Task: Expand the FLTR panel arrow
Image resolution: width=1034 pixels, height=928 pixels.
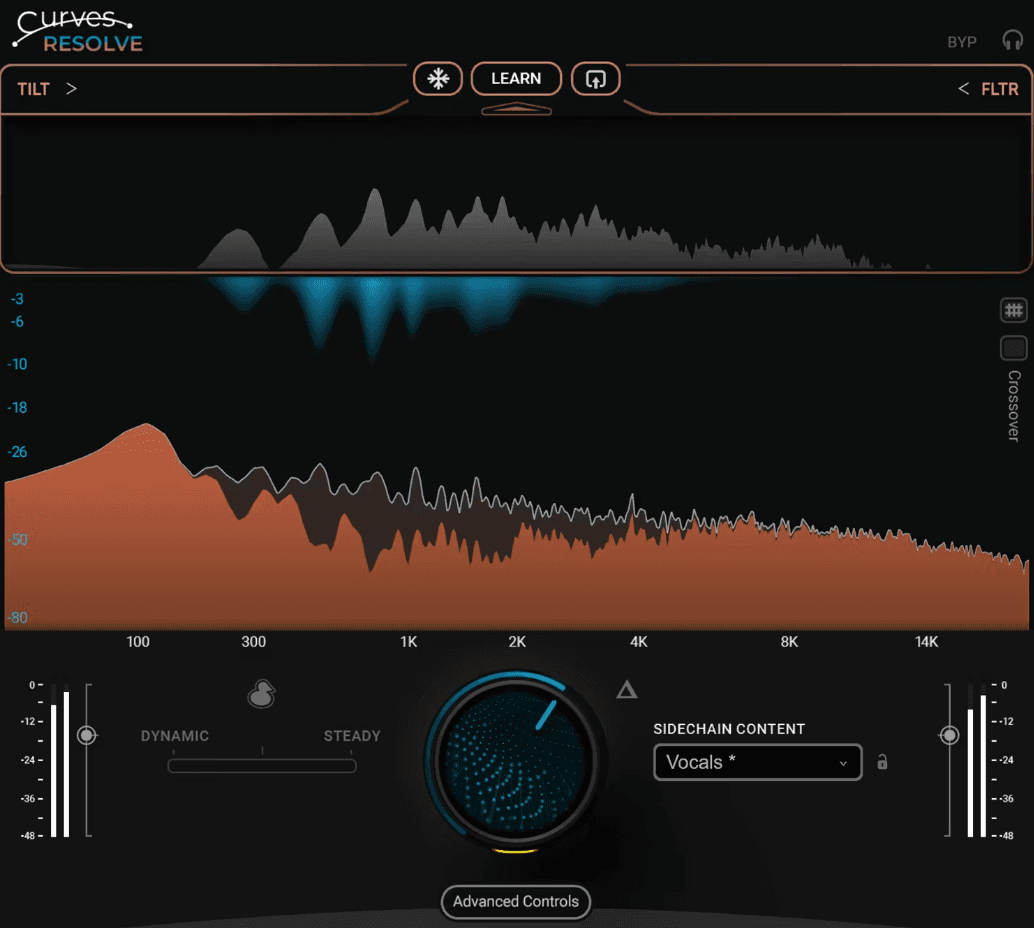Action: click(x=963, y=88)
